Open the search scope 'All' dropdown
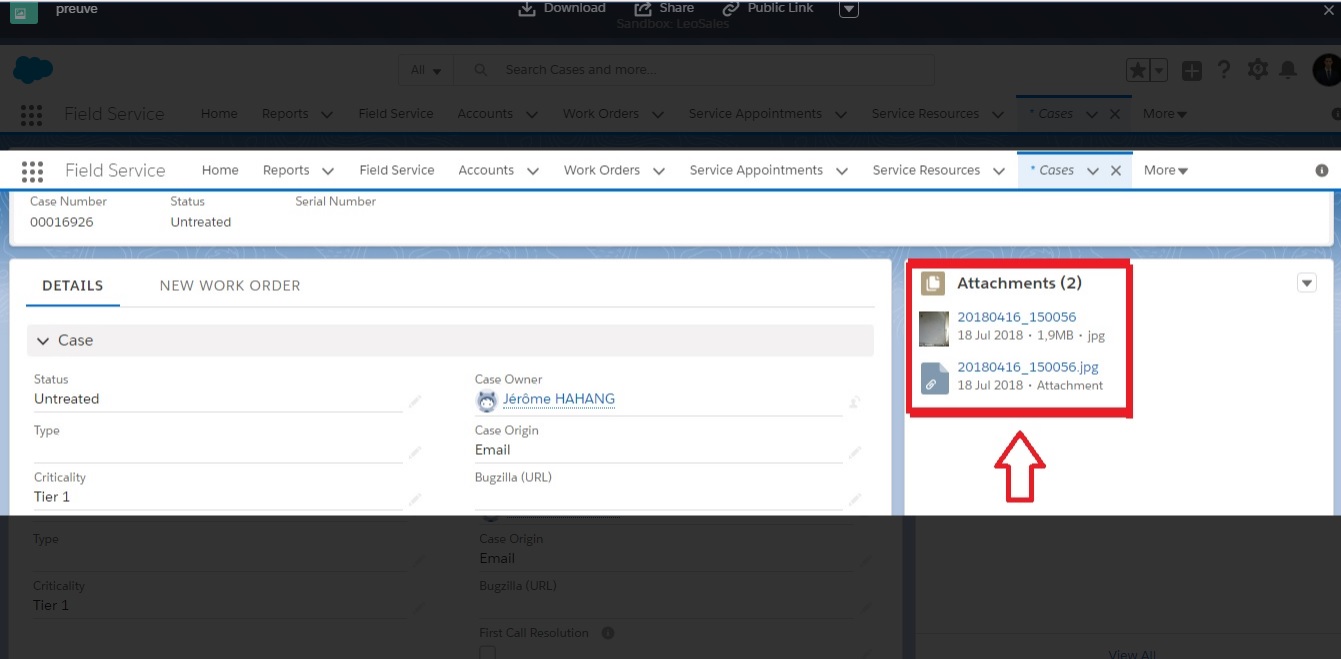This screenshot has width=1341, height=659. 425,70
